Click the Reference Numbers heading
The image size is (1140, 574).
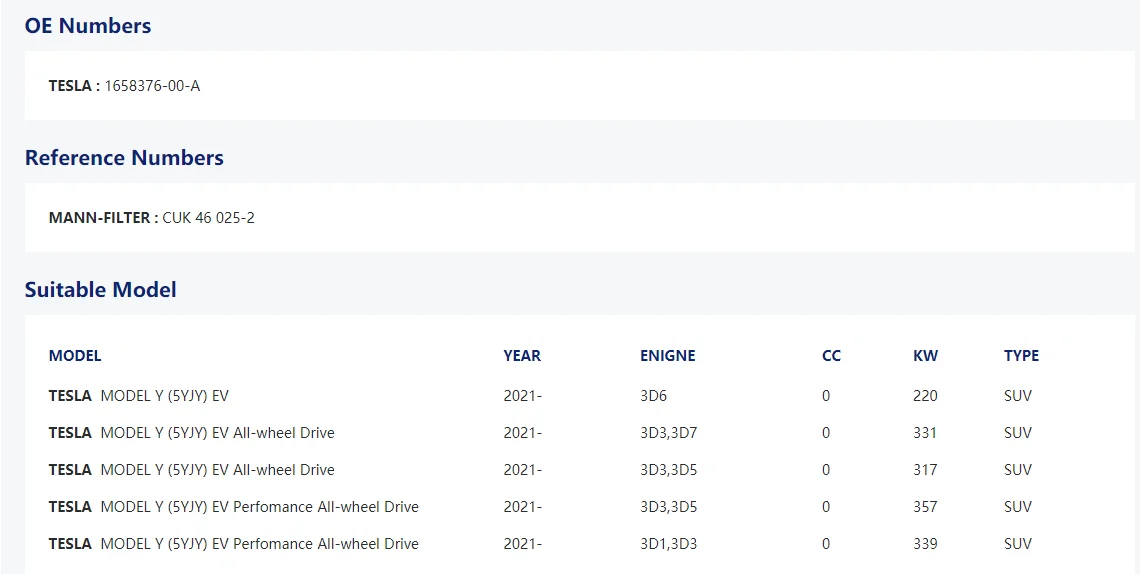[x=124, y=158]
